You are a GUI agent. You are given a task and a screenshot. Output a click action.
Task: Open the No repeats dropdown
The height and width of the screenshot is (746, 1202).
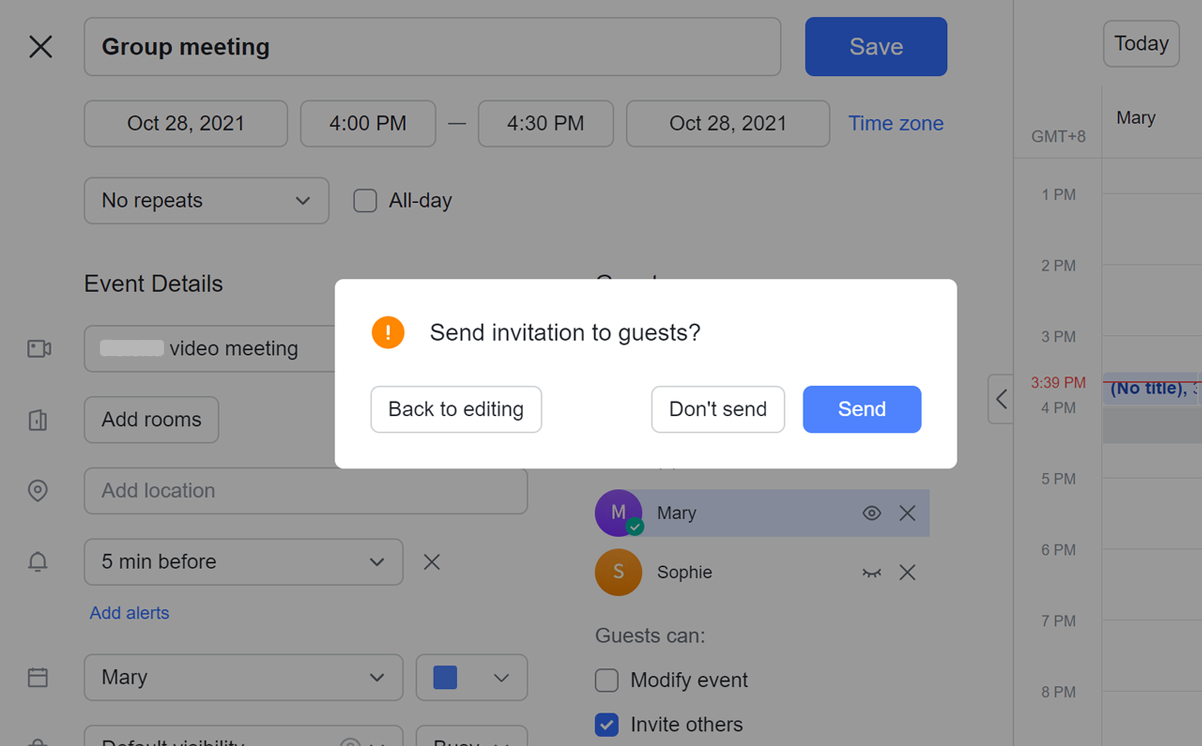206,201
